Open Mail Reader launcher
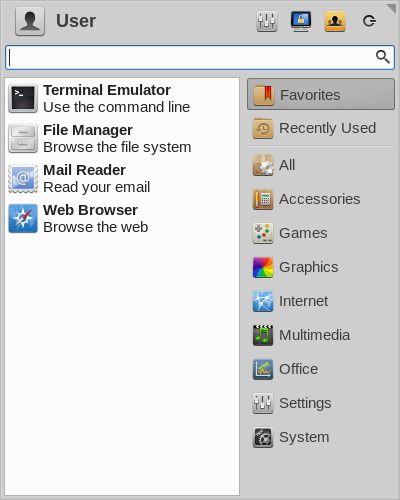Image resolution: width=400 pixels, height=500 pixels. 122,178
